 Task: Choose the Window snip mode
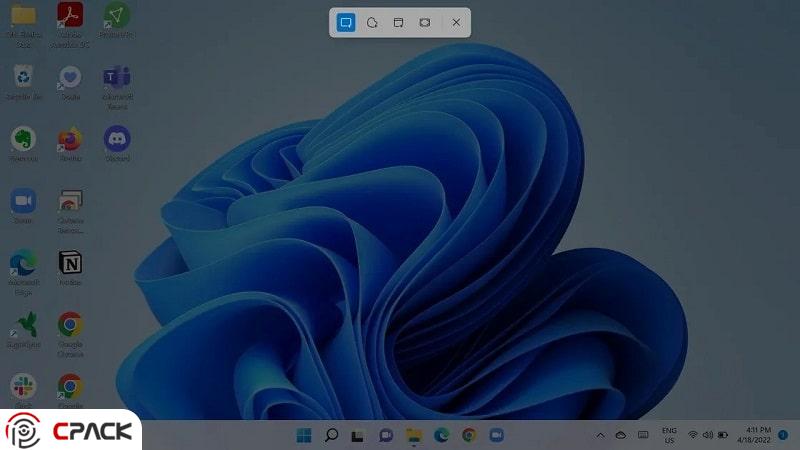click(398, 22)
